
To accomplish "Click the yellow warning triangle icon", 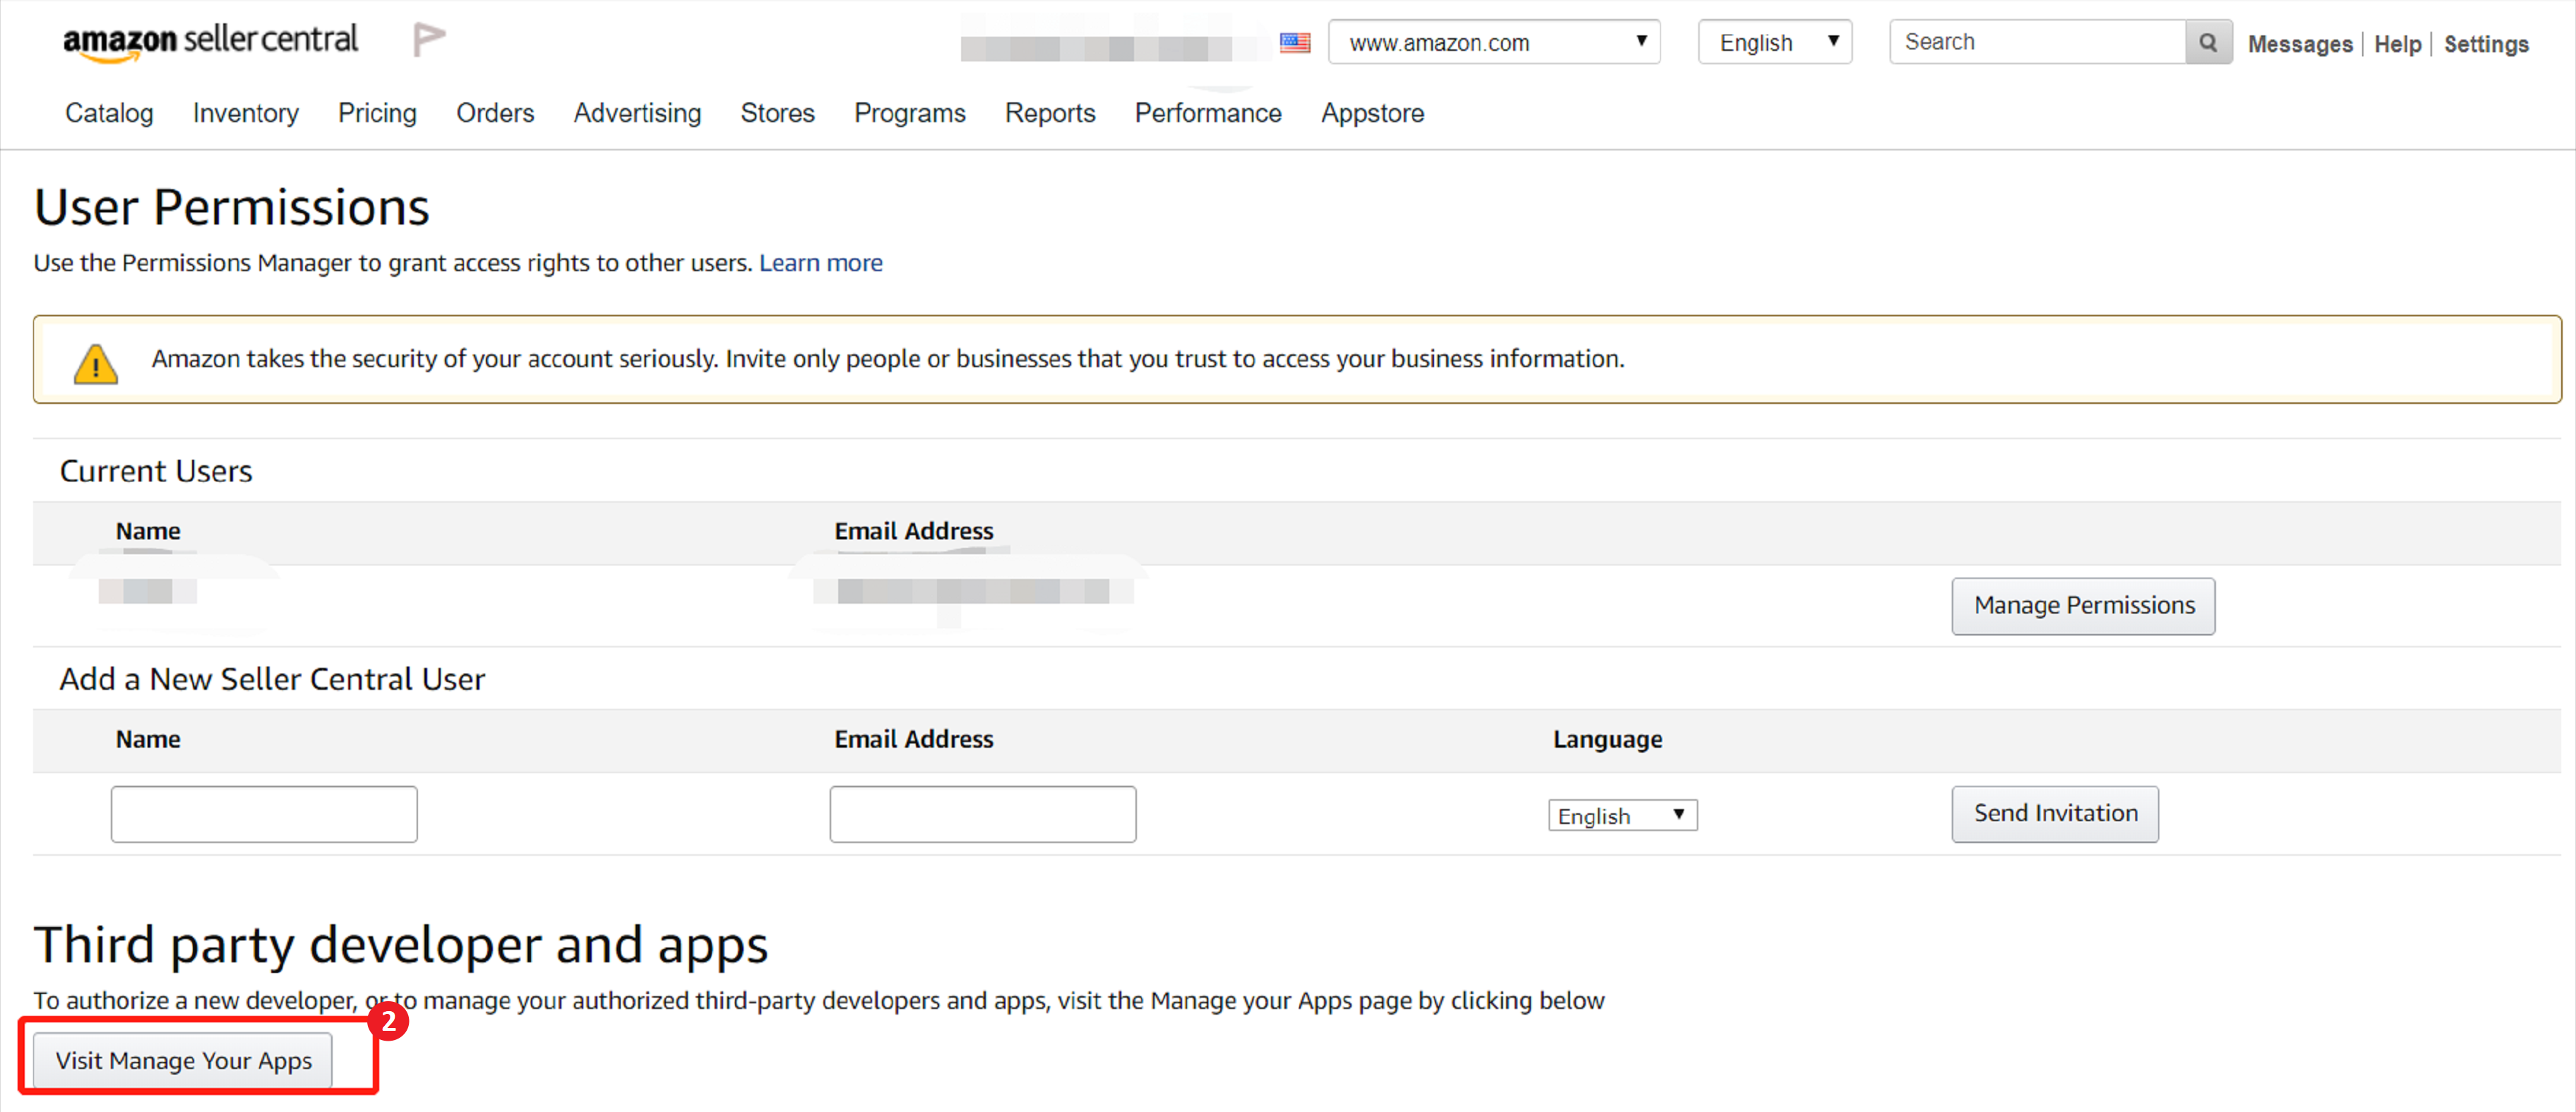I will coord(96,363).
